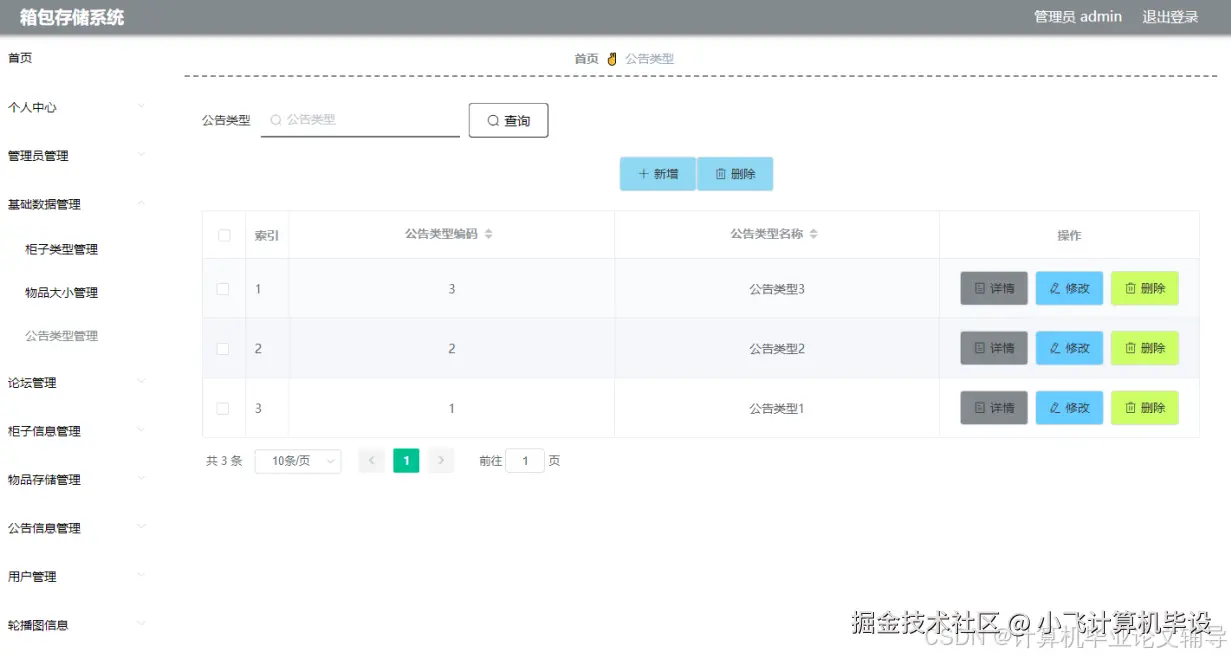Click the 查询 search button
The image size is (1231, 656).
[x=508, y=119]
